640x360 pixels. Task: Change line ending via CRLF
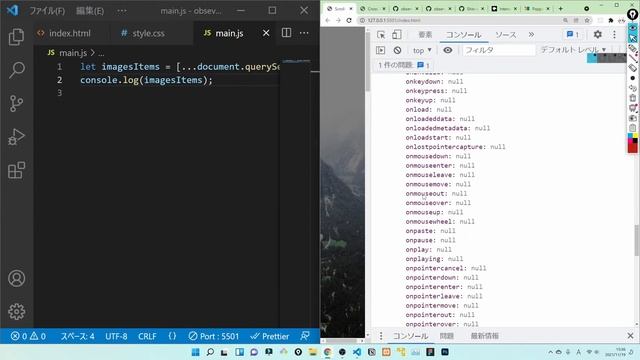(x=147, y=336)
